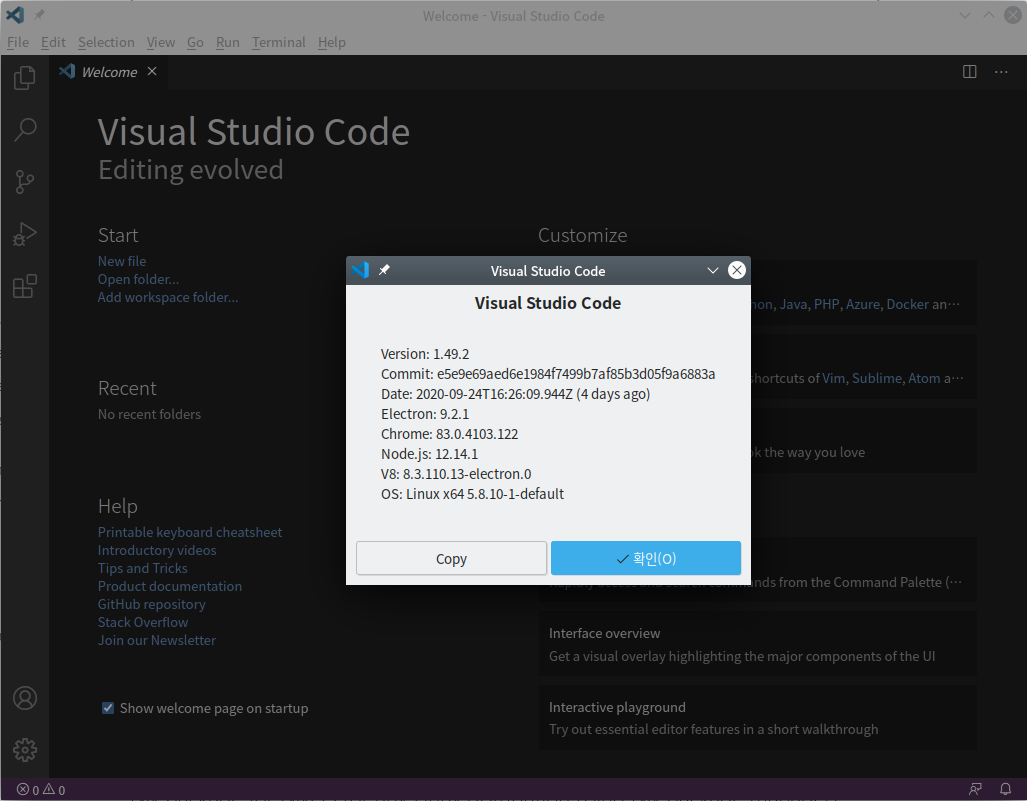The image size is (1027, 801).
Task: Open the feedback icon in status bar
Action: [975, 789]
